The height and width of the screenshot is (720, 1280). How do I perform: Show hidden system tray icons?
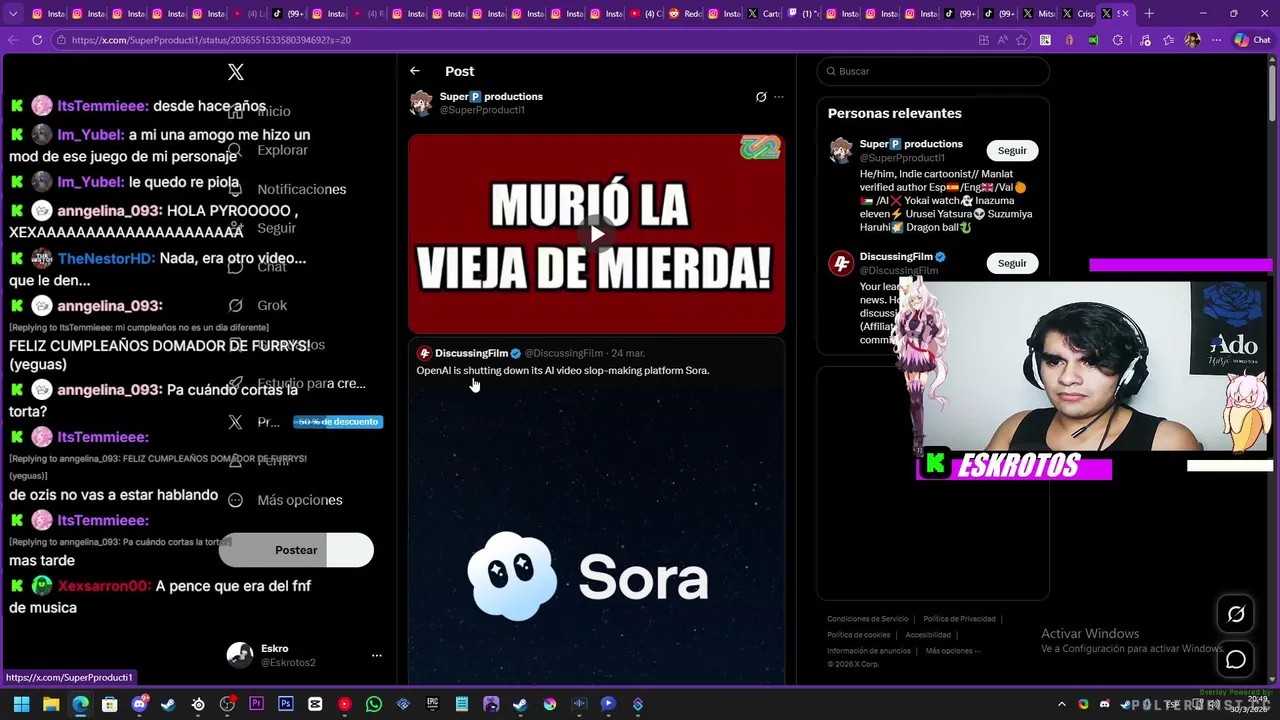point(1062,705)
